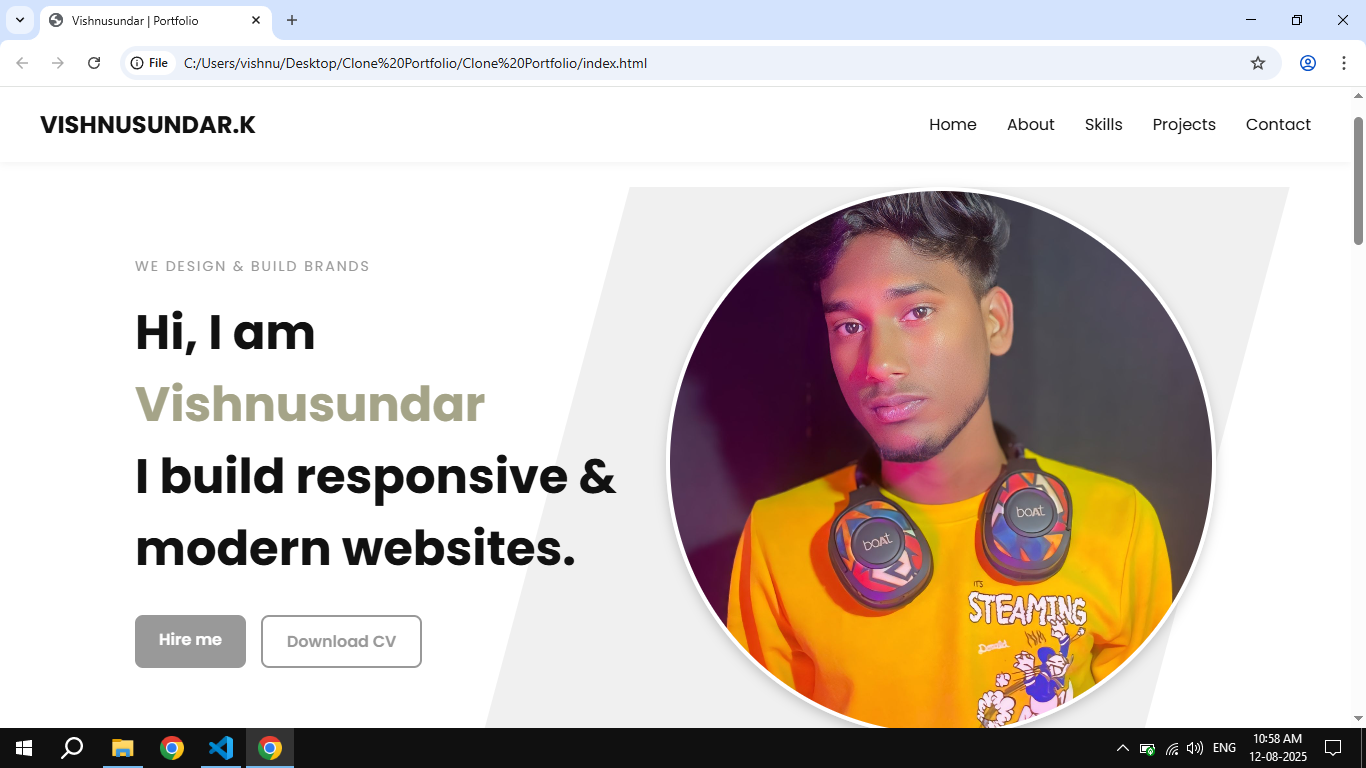
Task: Click the Hire me button
Action: pyautogui.click(x=190, y=641)
